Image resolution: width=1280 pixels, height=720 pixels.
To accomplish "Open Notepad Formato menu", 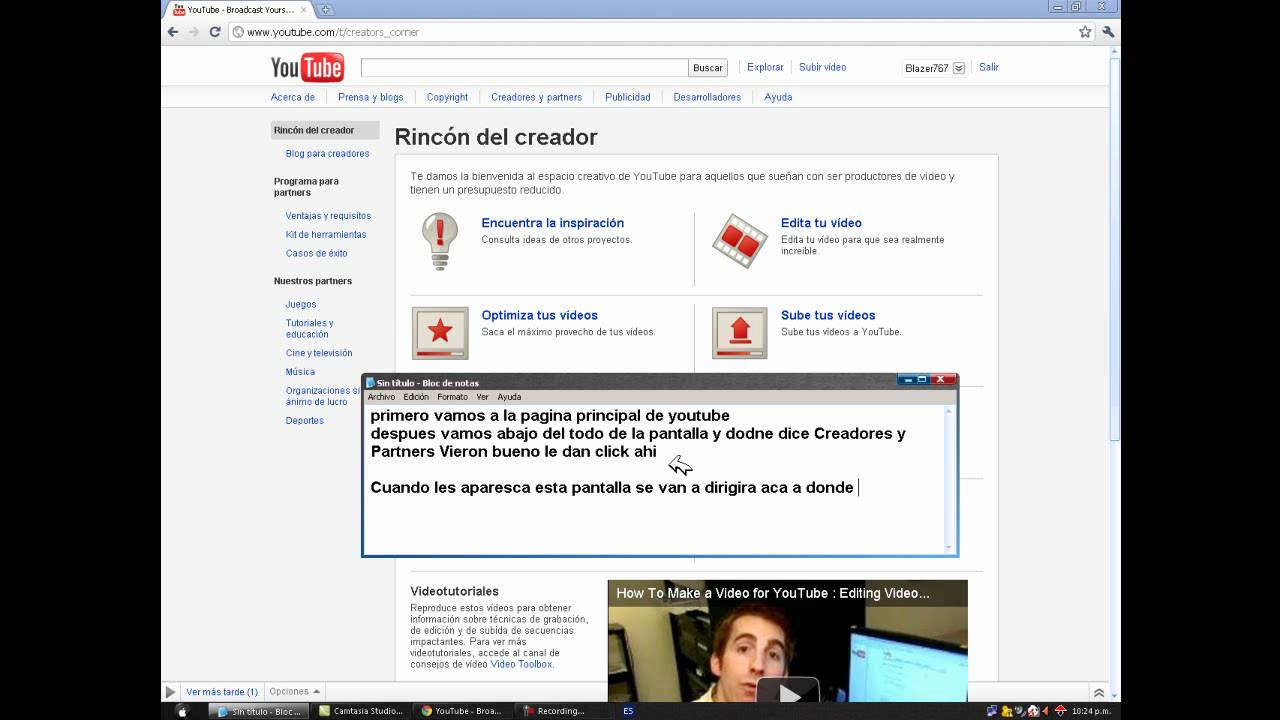I will pyautogui.click(x=452, y=397).
